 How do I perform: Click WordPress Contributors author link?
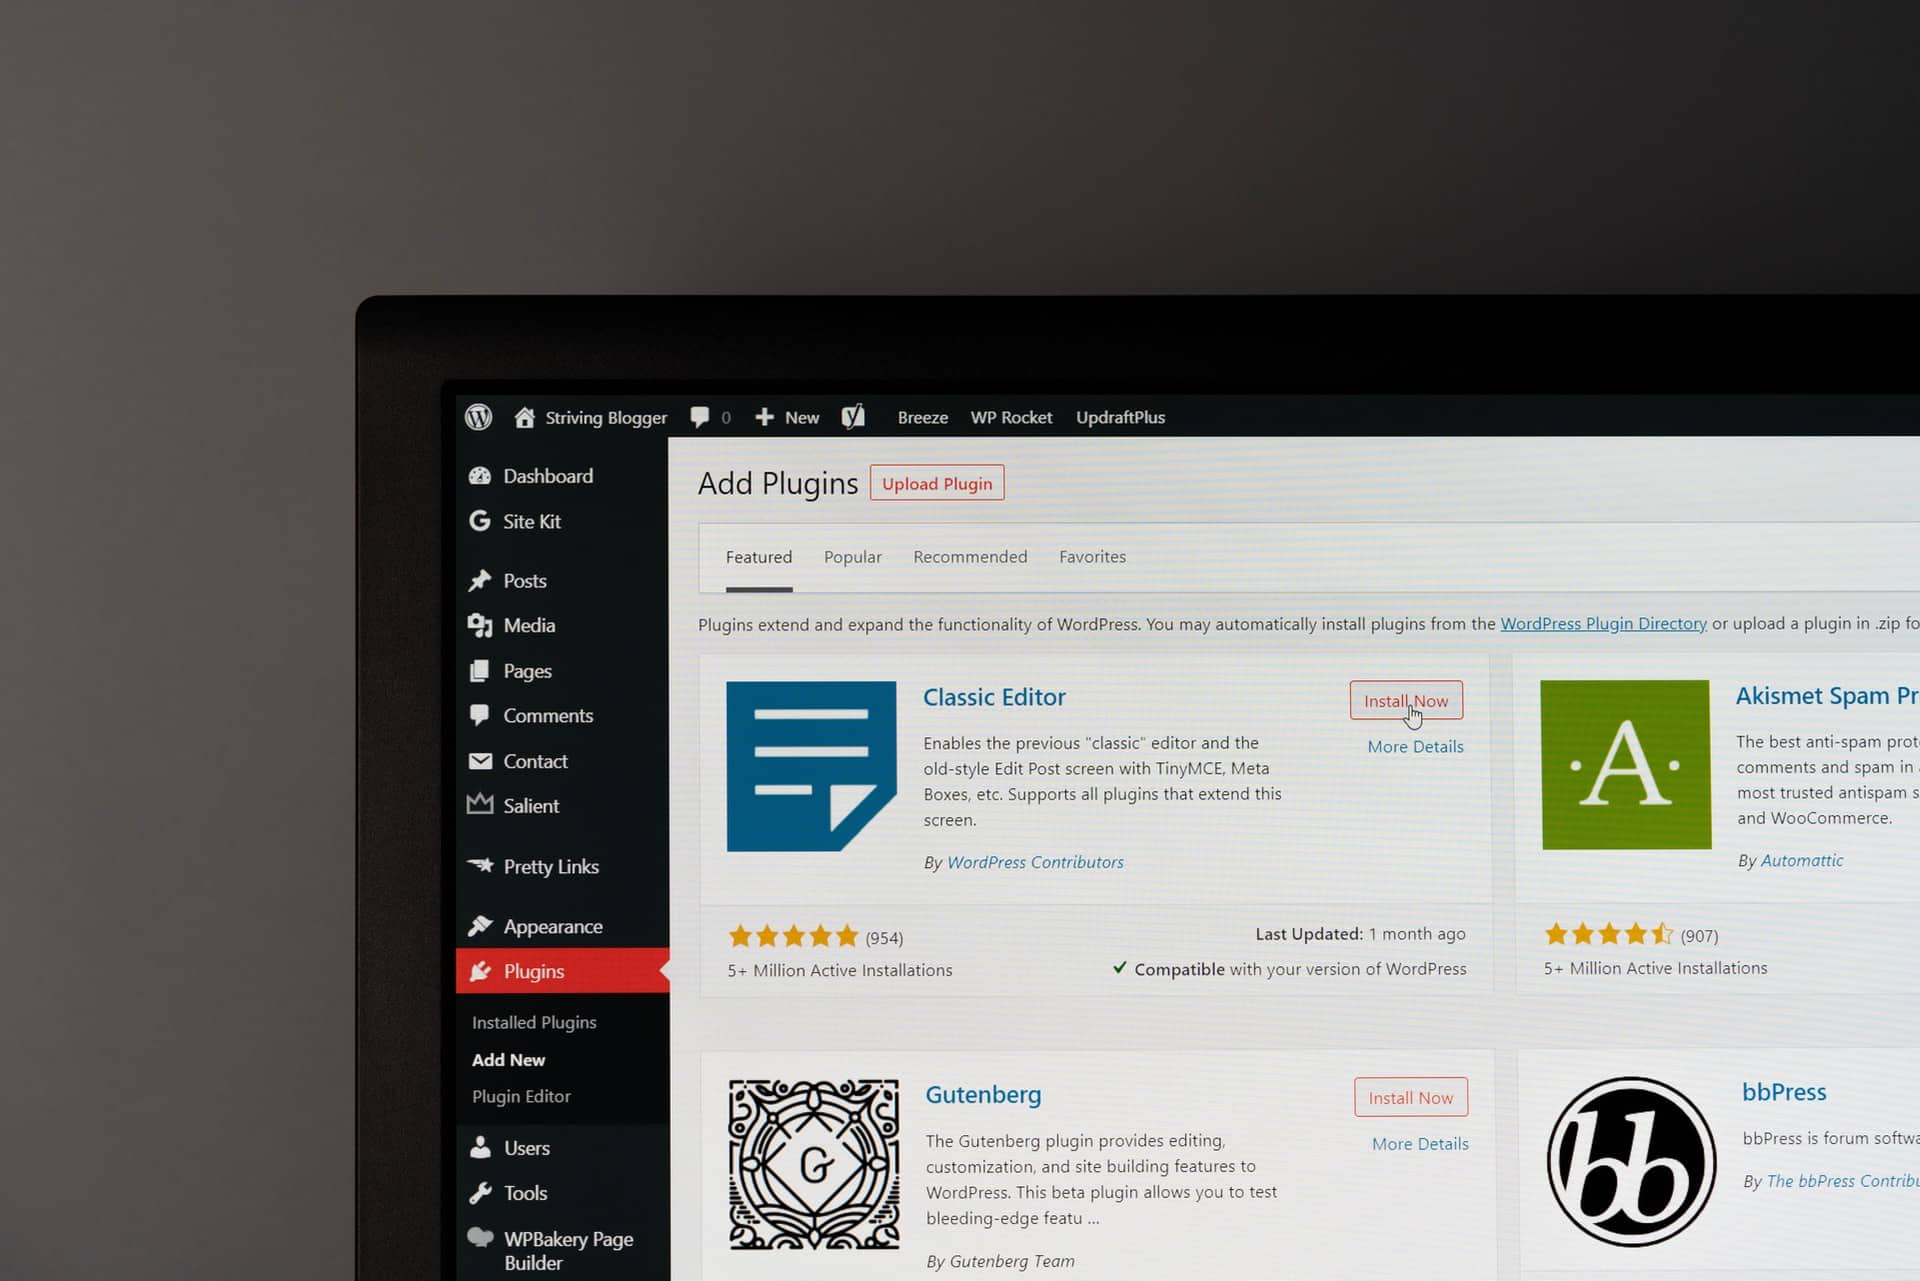(1034, 862)
